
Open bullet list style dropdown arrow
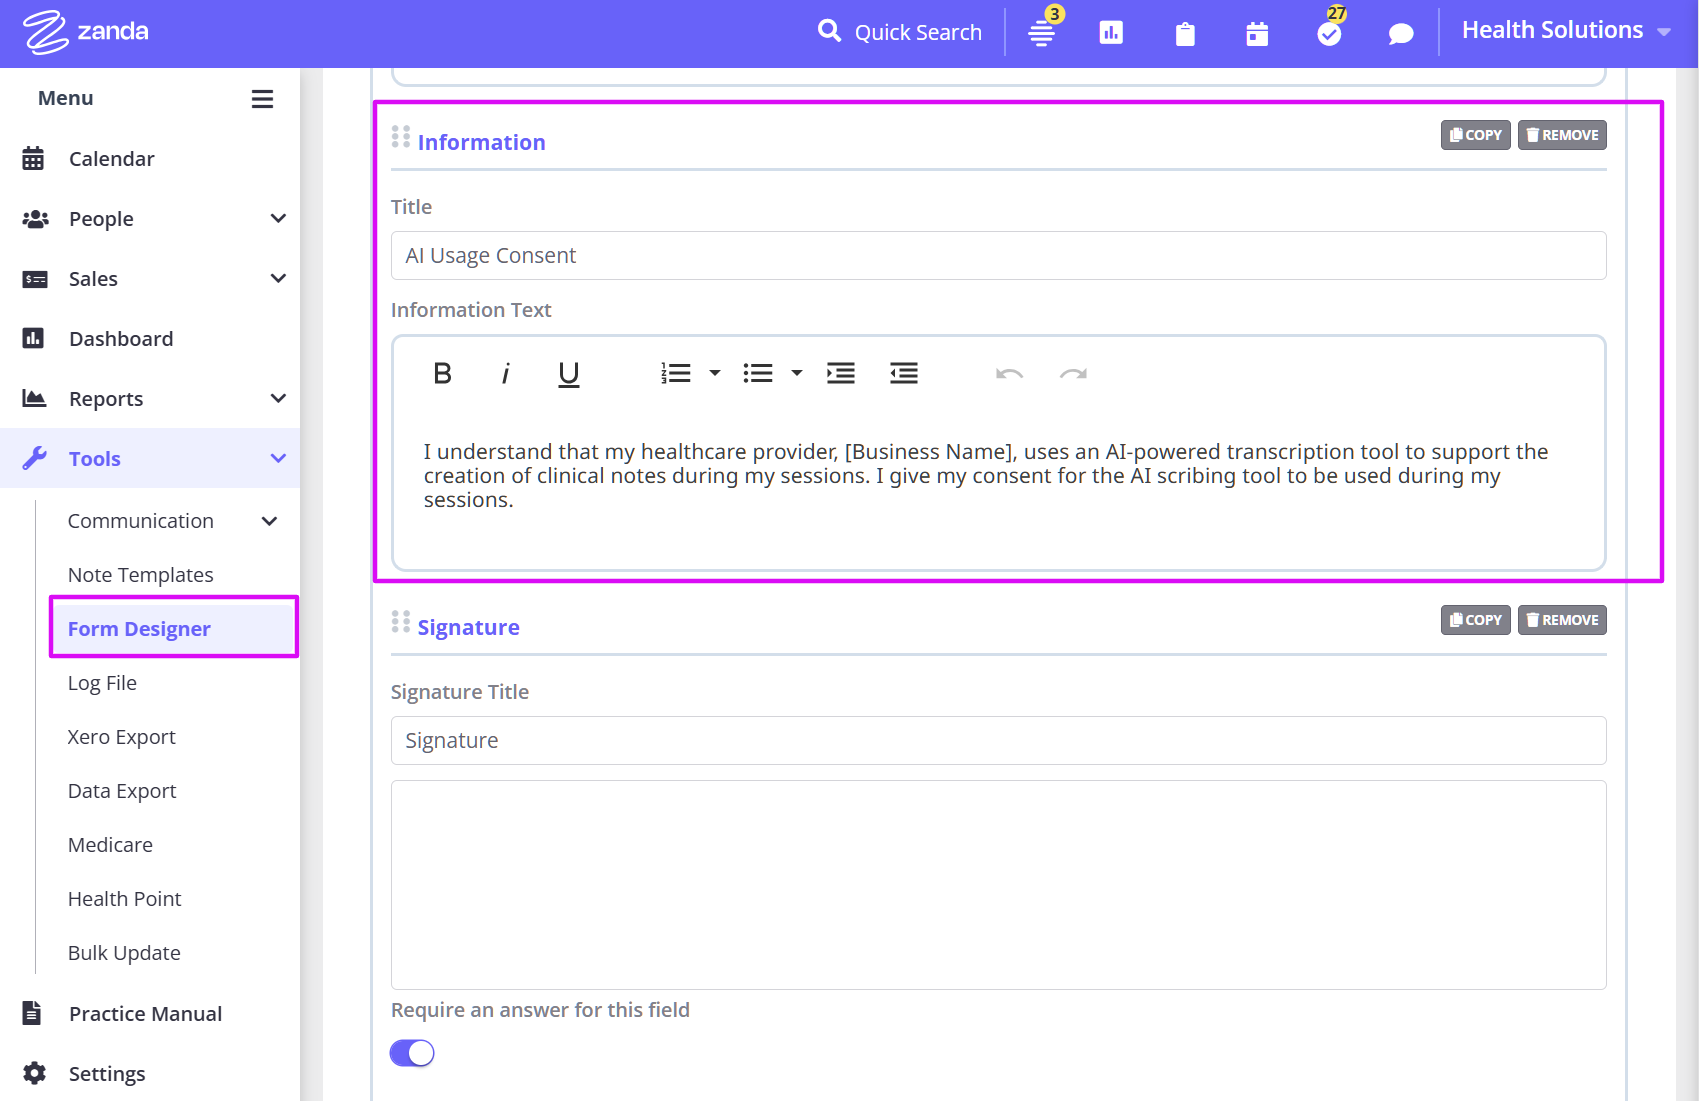point(797,374)
